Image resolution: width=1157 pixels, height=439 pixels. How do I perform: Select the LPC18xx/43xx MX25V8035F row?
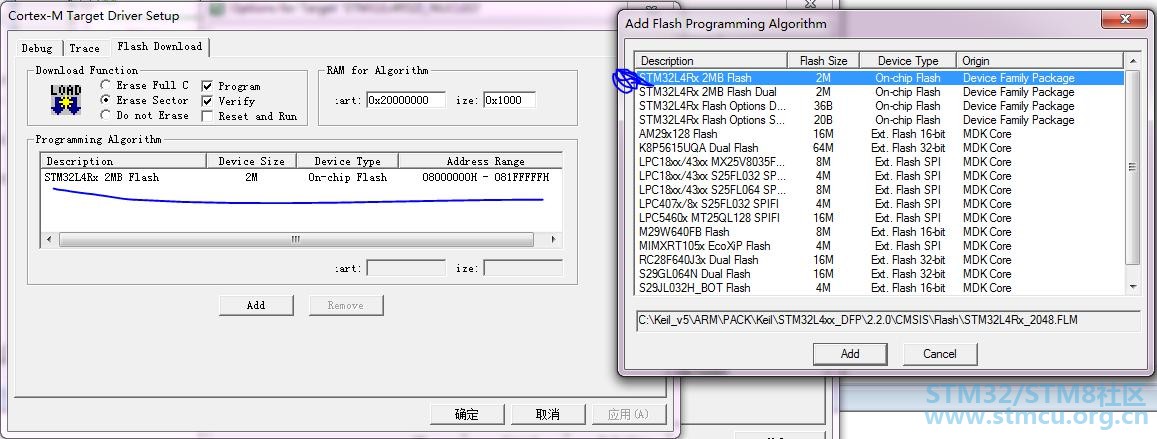[880, 162]
